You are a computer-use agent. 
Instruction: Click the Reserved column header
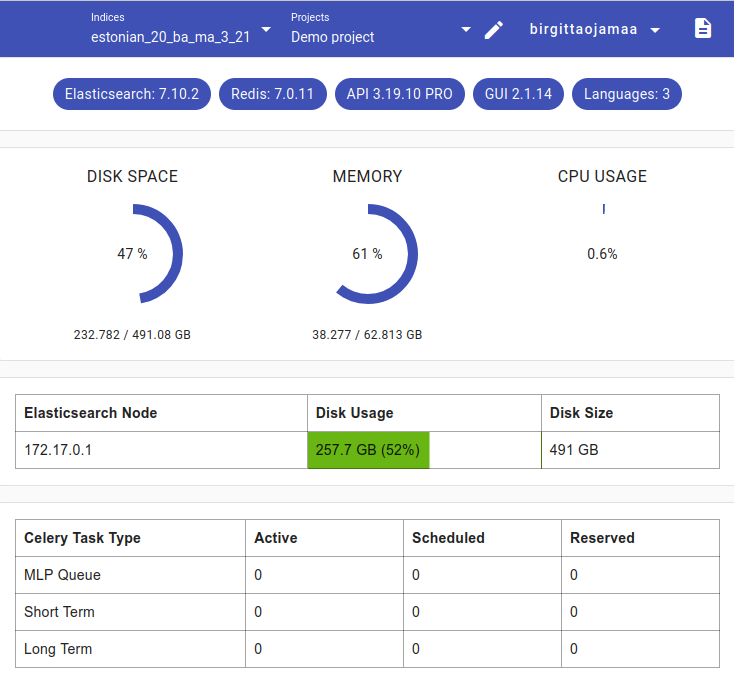pos(640,538)
